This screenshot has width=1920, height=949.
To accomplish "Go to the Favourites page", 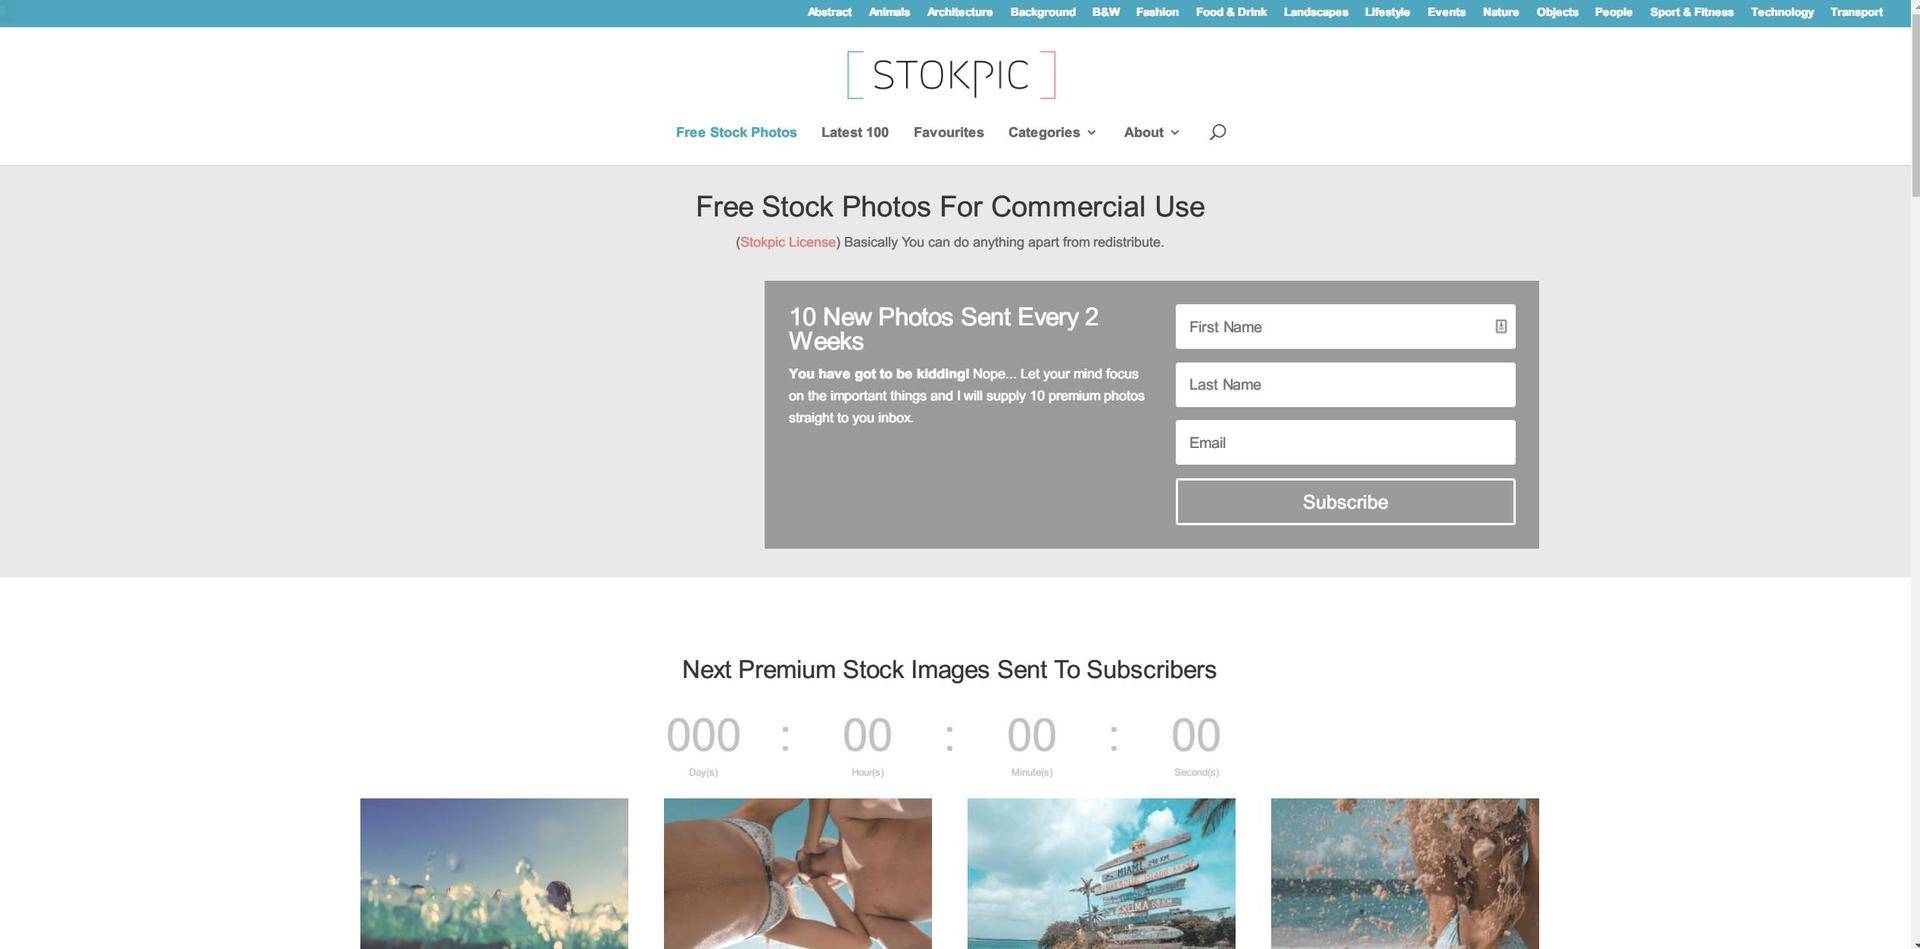I will click(x=948, y=132).
